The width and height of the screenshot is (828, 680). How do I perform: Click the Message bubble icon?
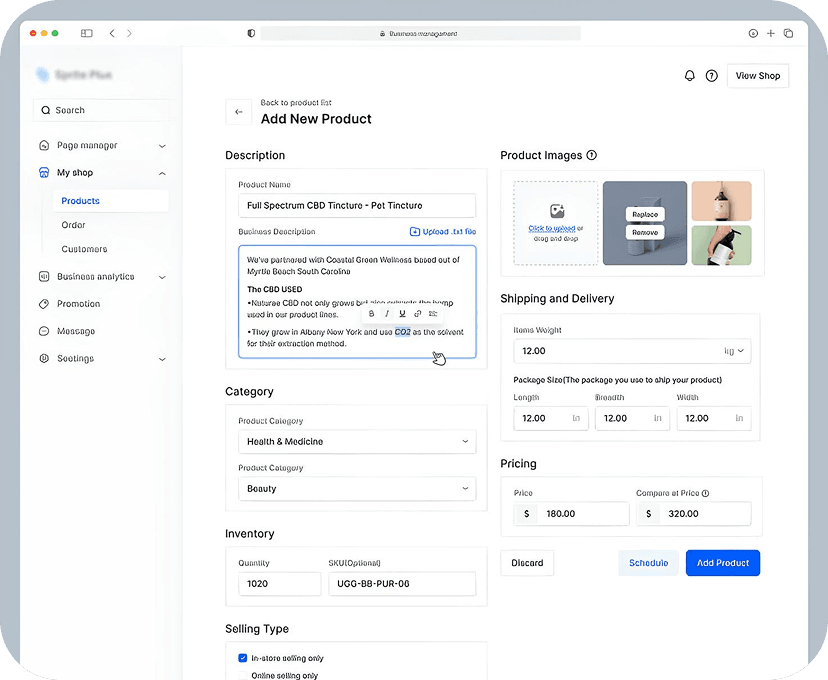(x=44, y=331)
